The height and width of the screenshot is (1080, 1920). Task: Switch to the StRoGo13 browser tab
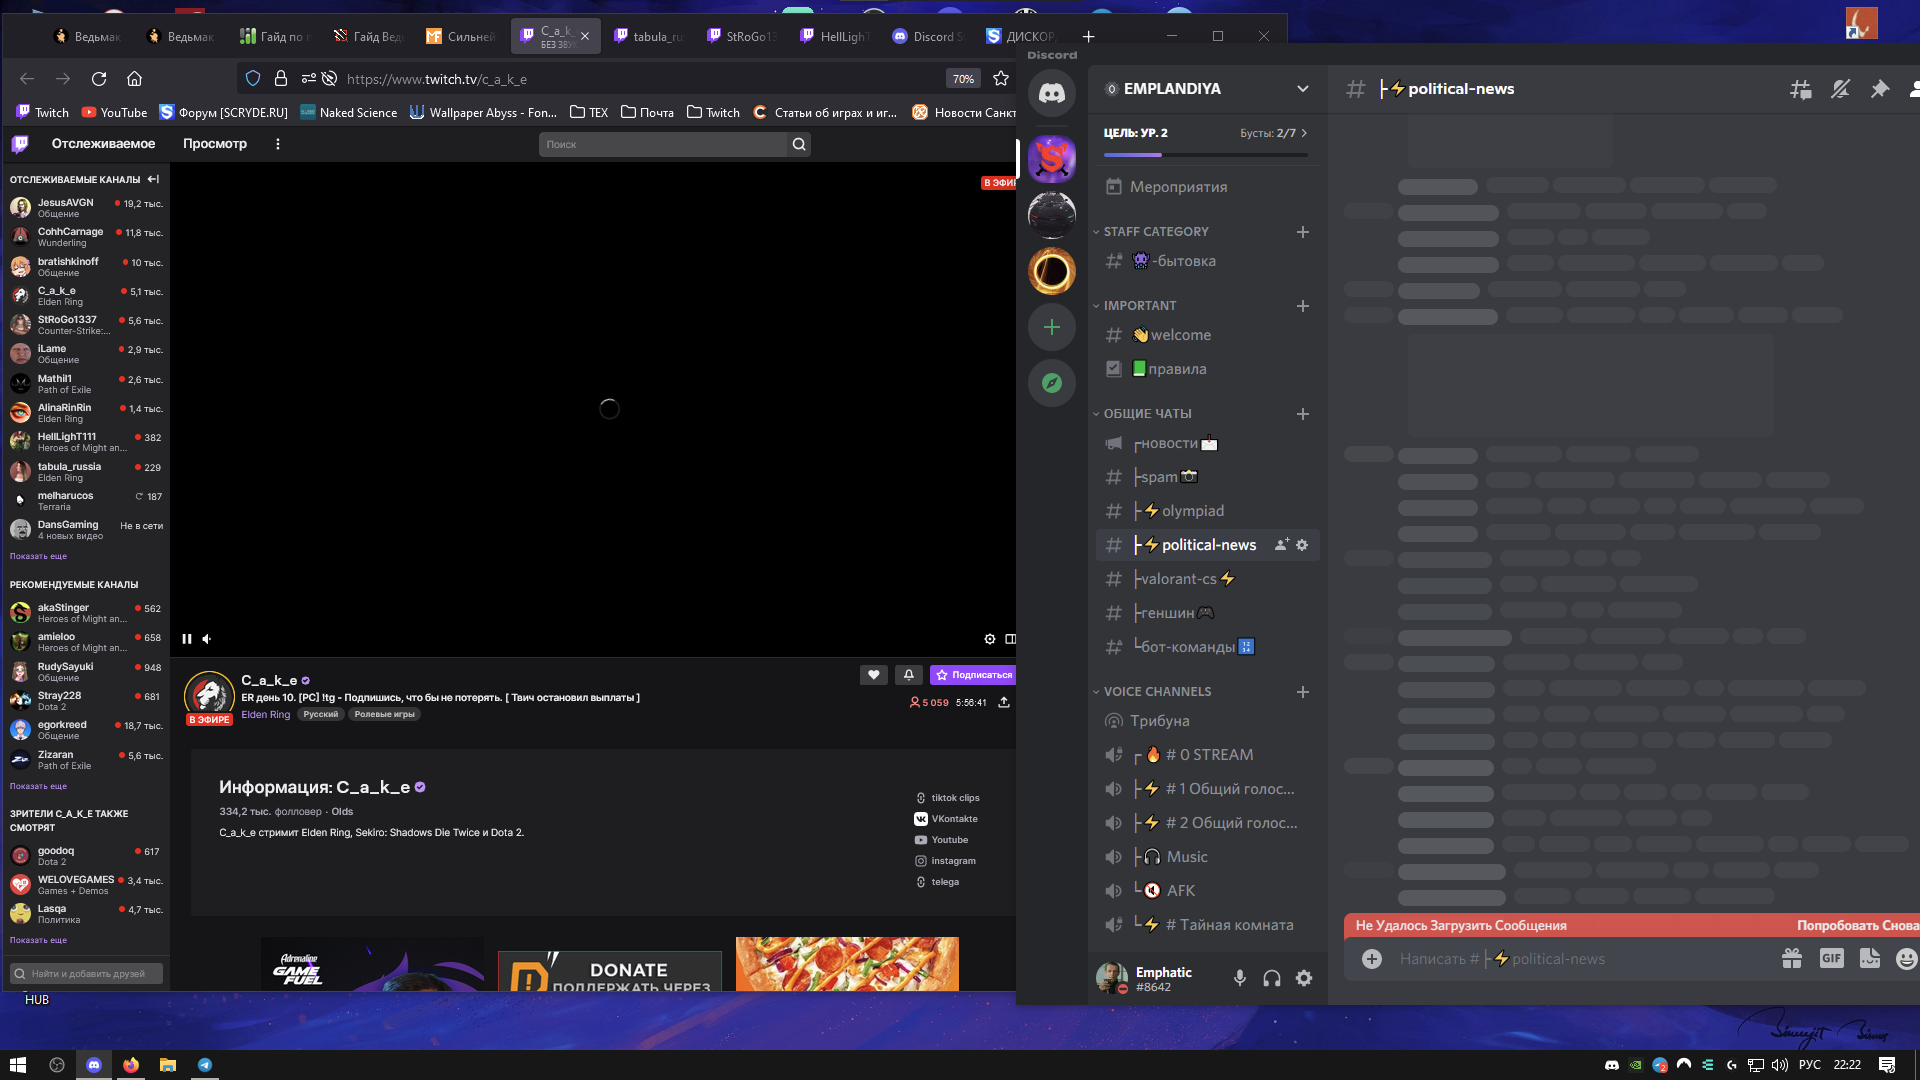click(x=742, y=36)
